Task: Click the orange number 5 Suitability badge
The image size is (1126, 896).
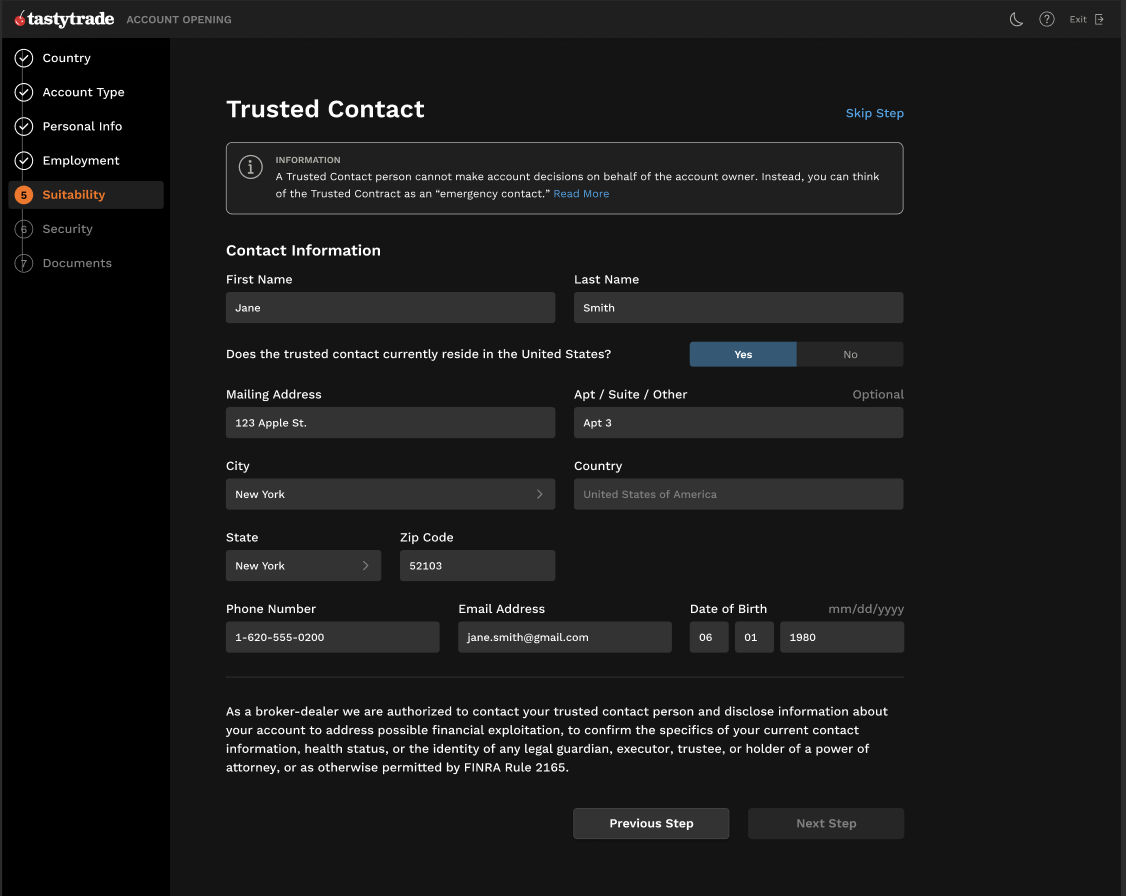Action: pyautogui.click(x=24, y=195)
